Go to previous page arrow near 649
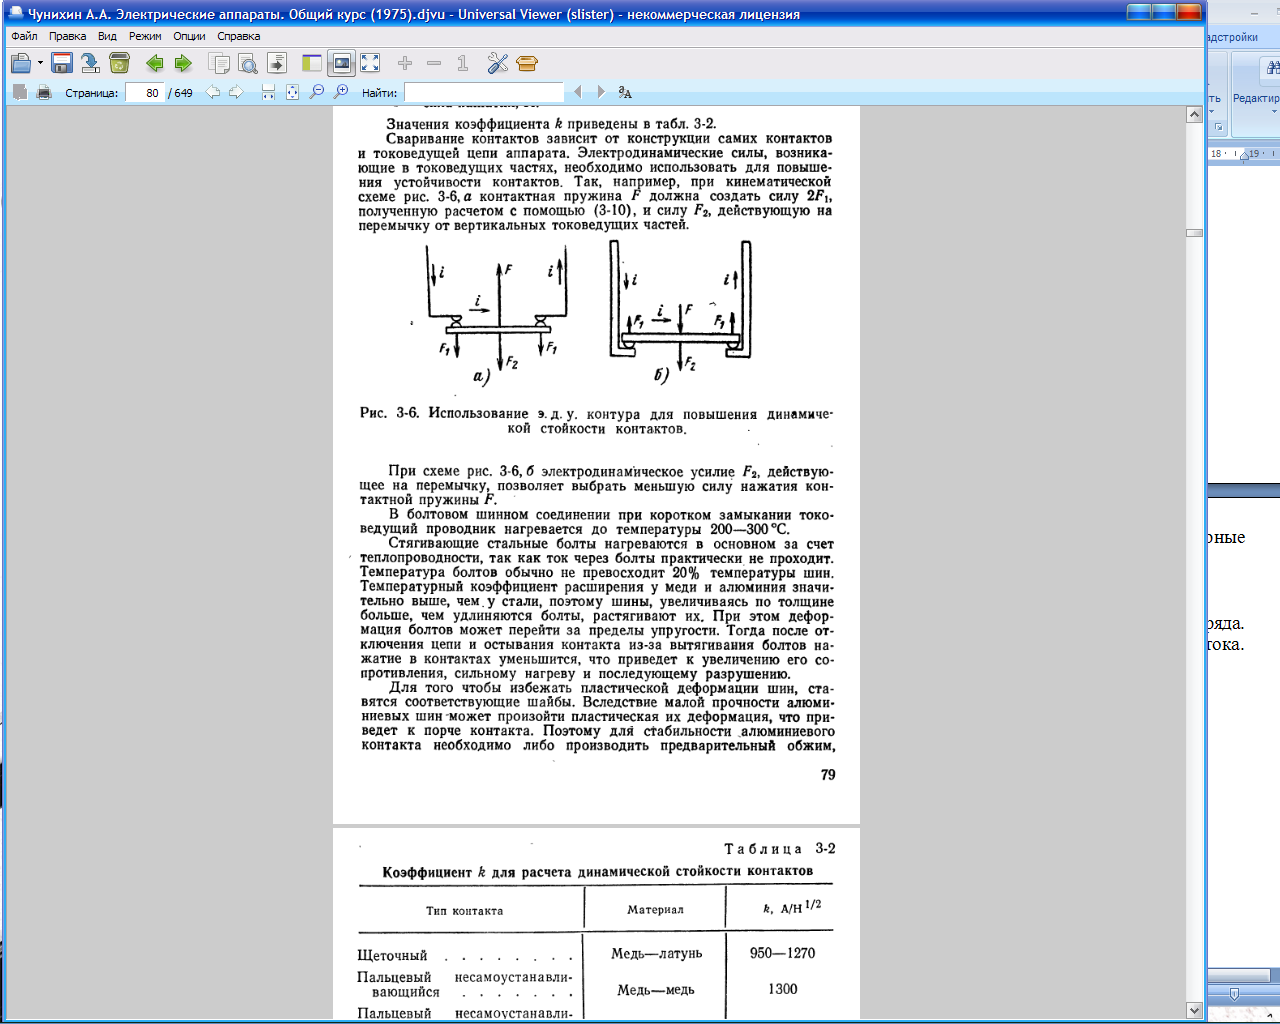Image resolution: width=1280 pixels, height=1024 pixels. click(x=213, y=92)
